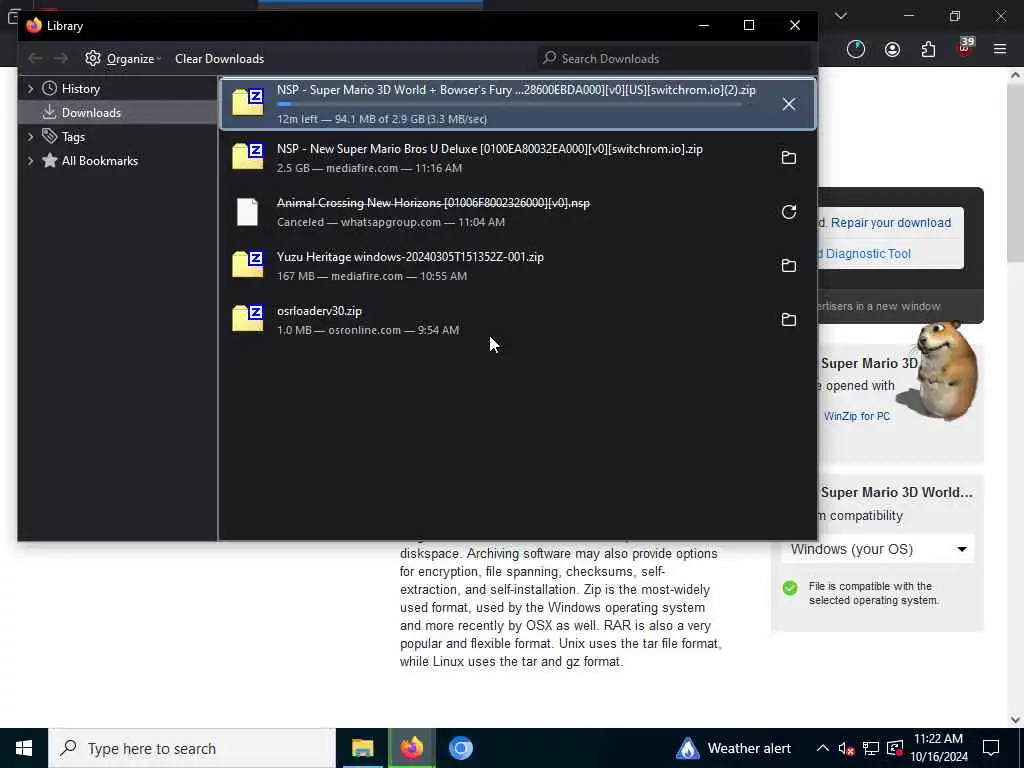Click the Firefox logo in Library title bar
The height and width of the screenshot is (768, 1024).
point(34,25)
